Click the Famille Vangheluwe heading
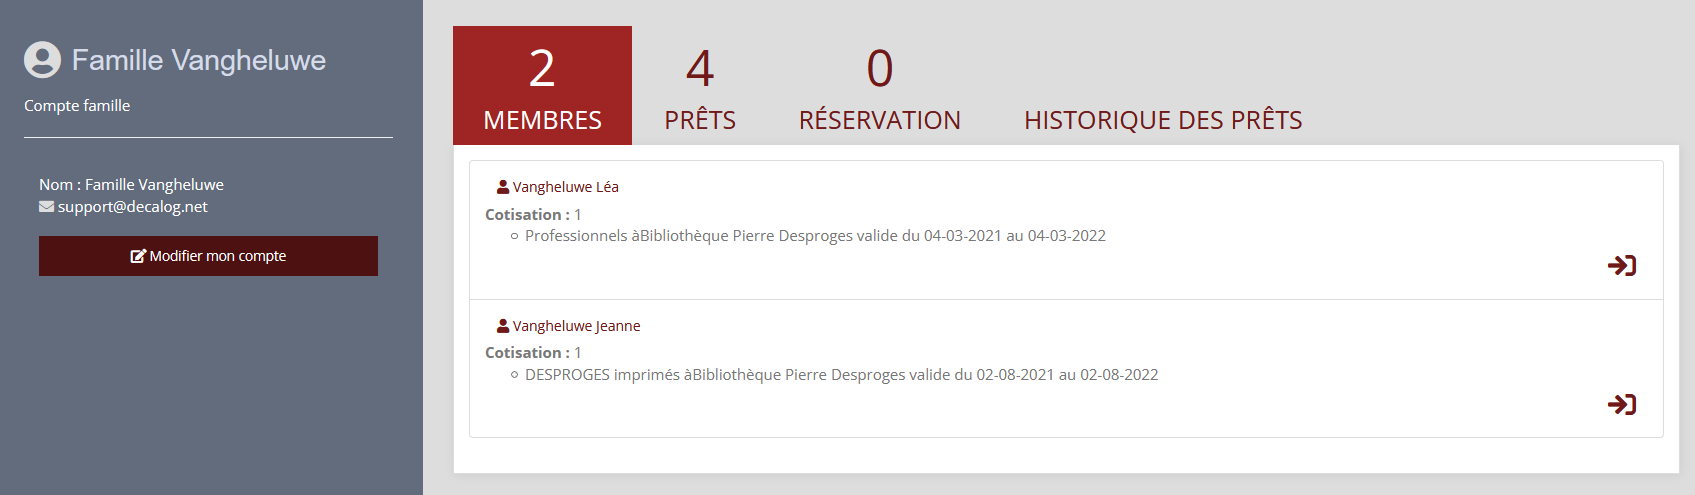Screen dimensions: 1695x495 tap(199, 60)
